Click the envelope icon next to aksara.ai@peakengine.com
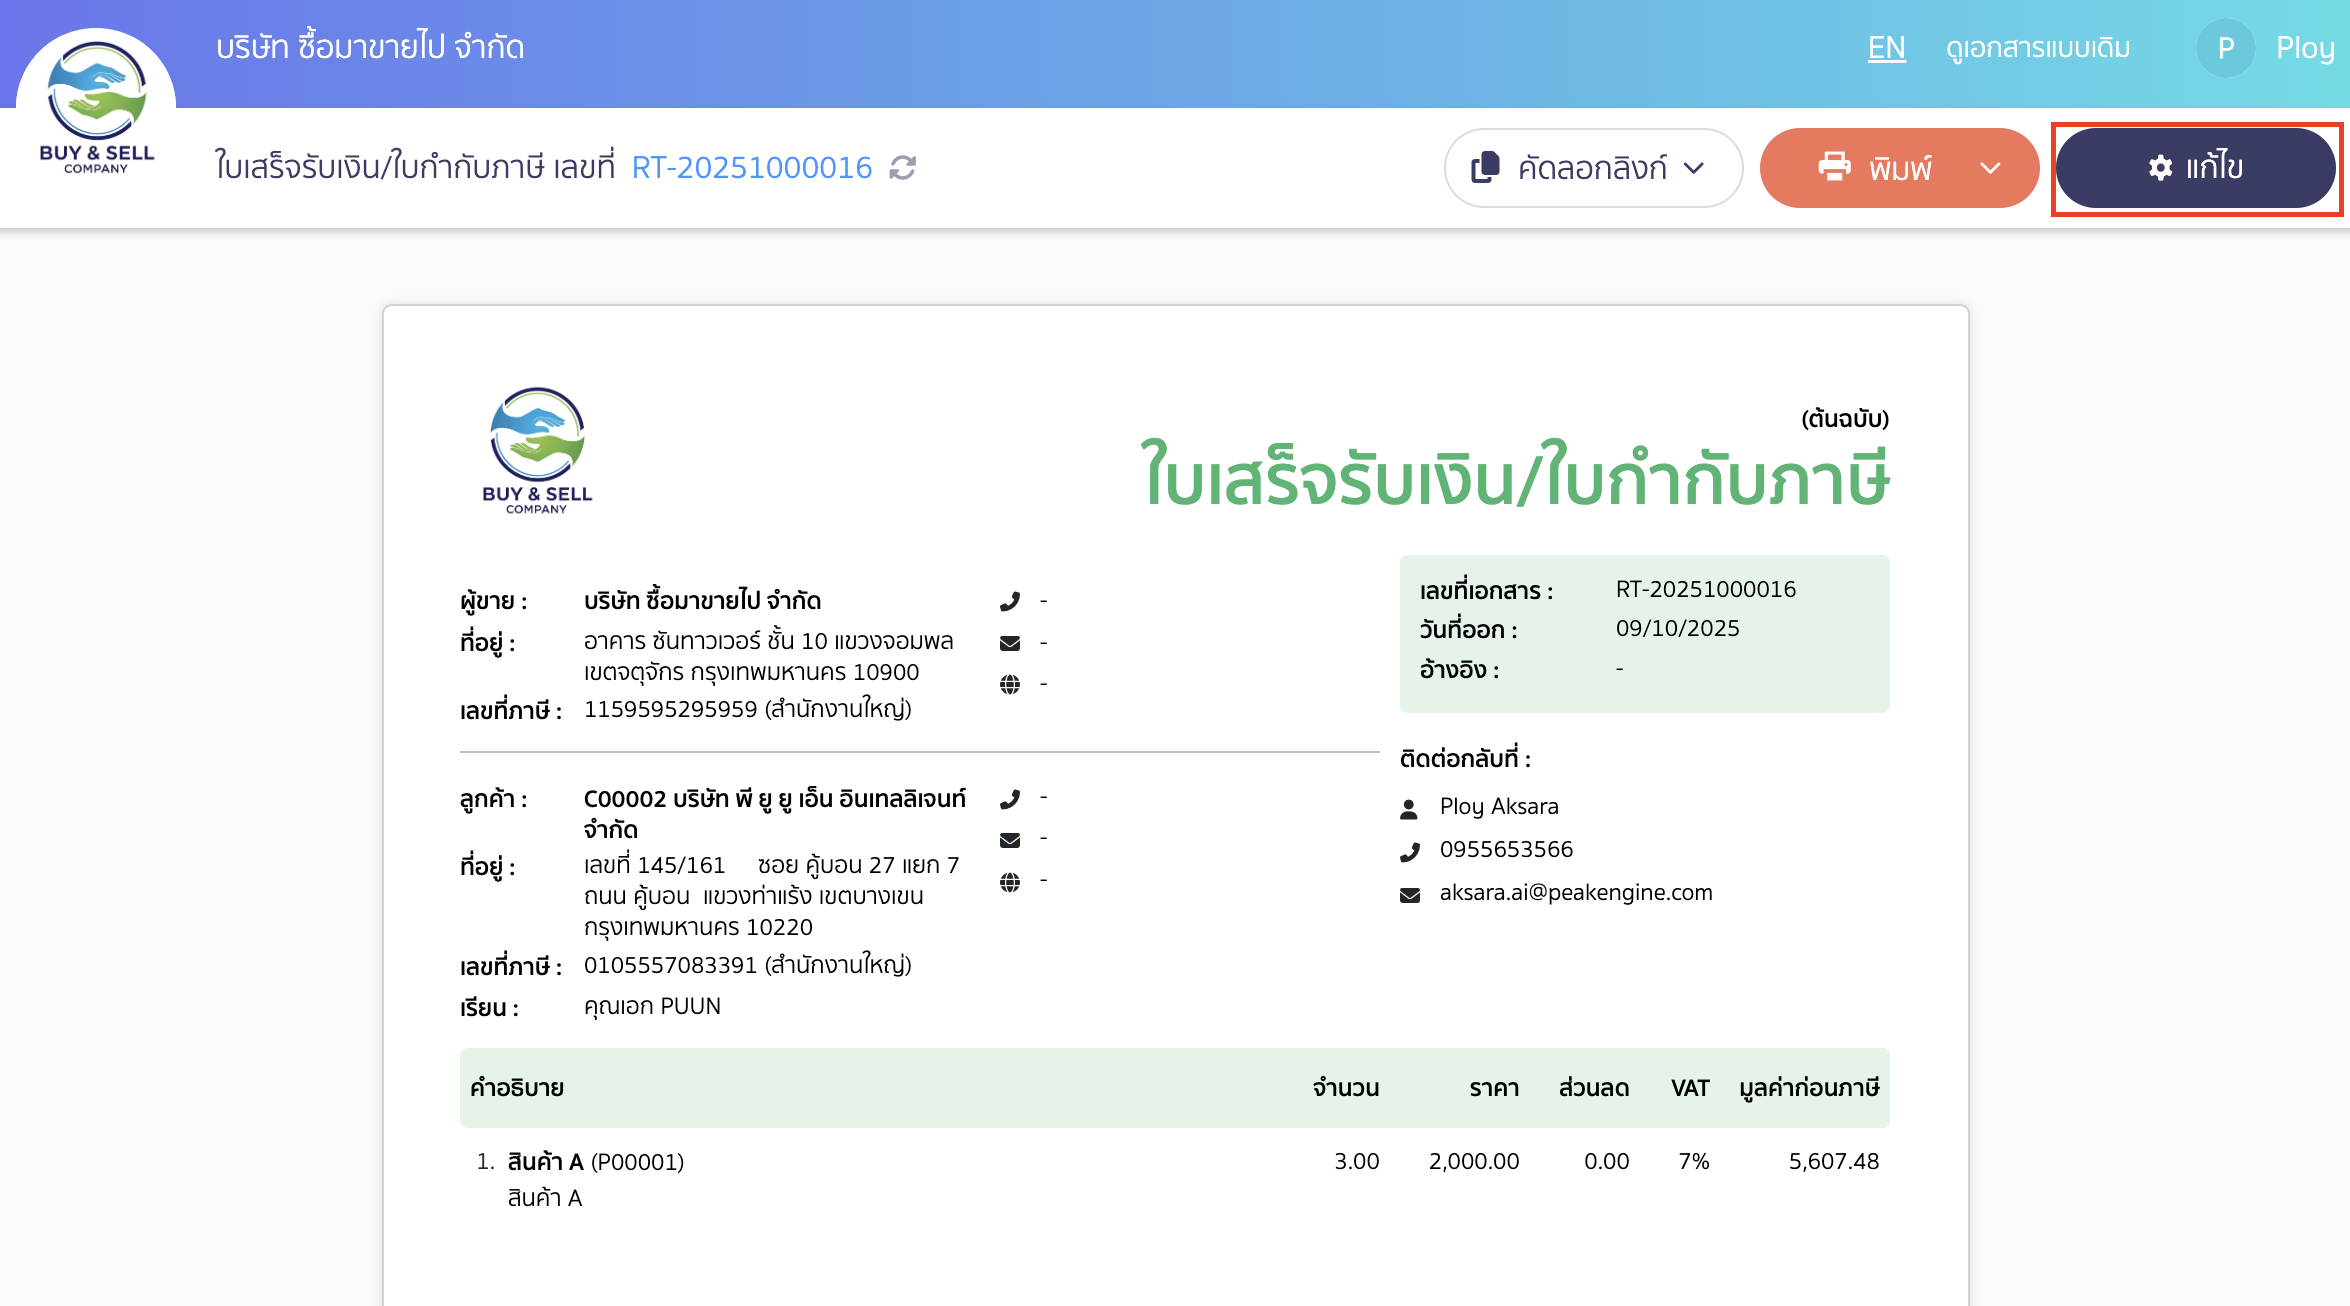 click(1409, 893)
